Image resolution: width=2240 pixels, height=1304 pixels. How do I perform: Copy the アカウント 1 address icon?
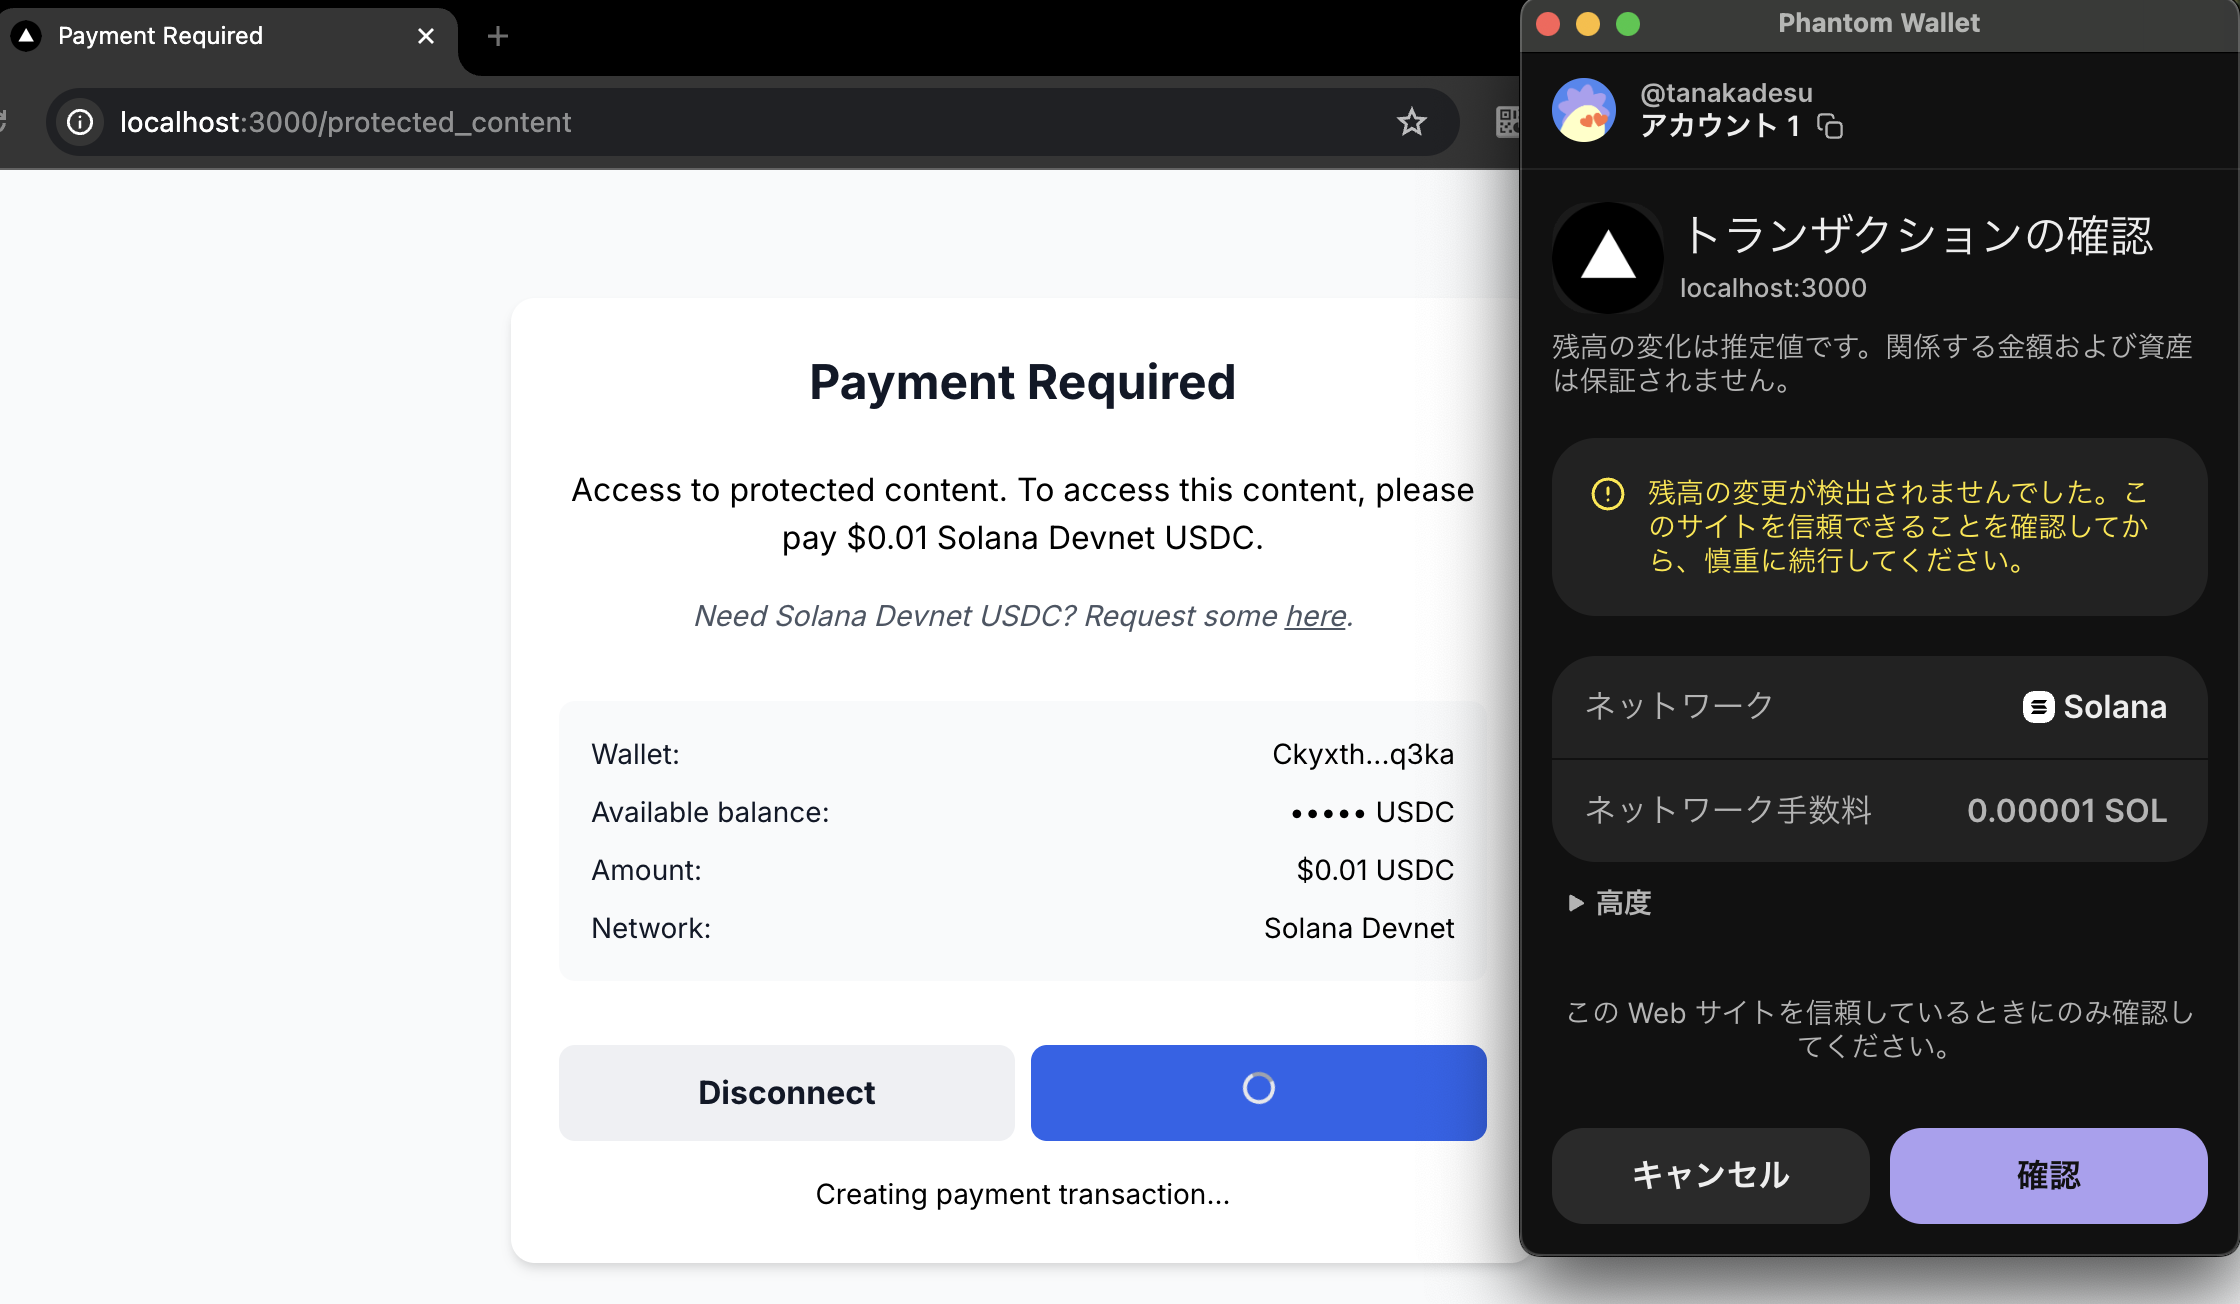point(1830,127)
